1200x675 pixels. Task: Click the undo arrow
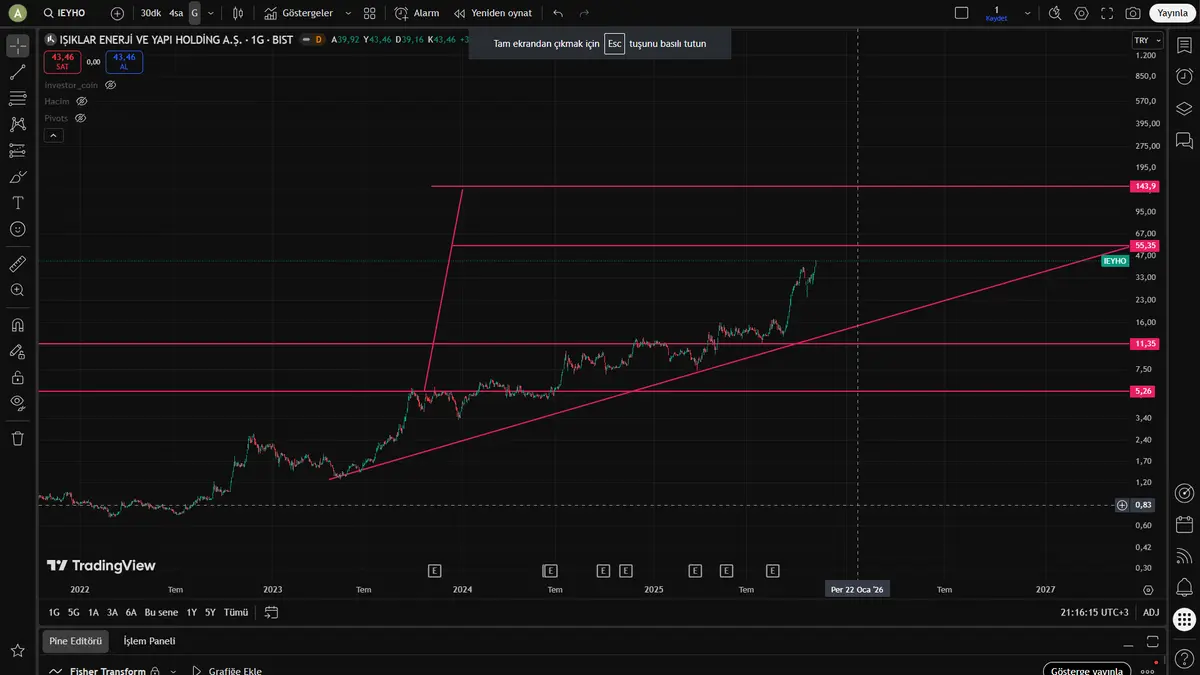[x=558, y=13]
